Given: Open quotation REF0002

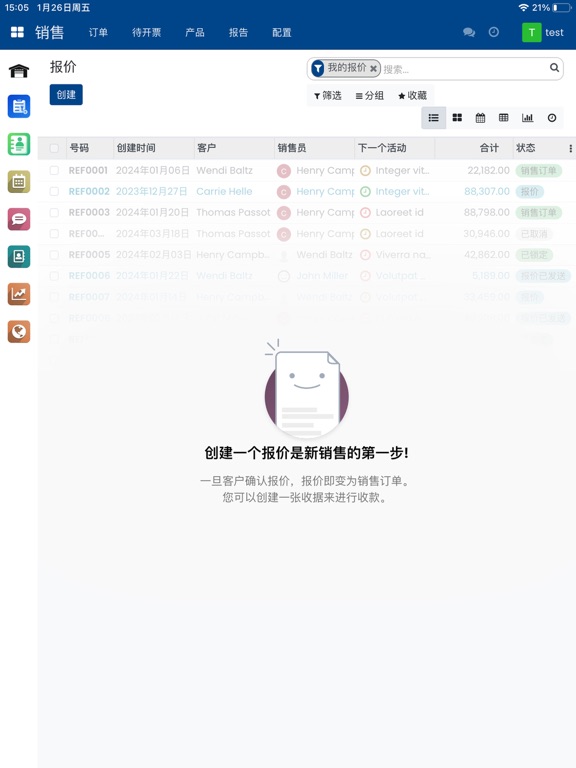Looking at the screenshot, I should coord(89,192).
